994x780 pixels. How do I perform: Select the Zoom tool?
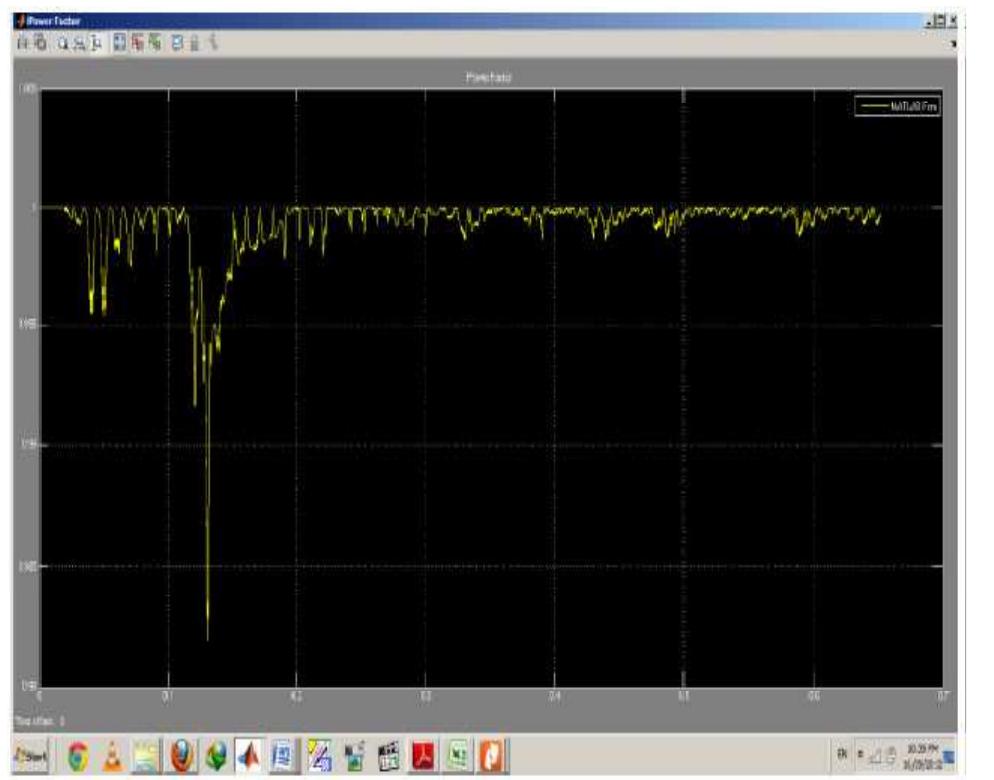[x=63, y=43]
